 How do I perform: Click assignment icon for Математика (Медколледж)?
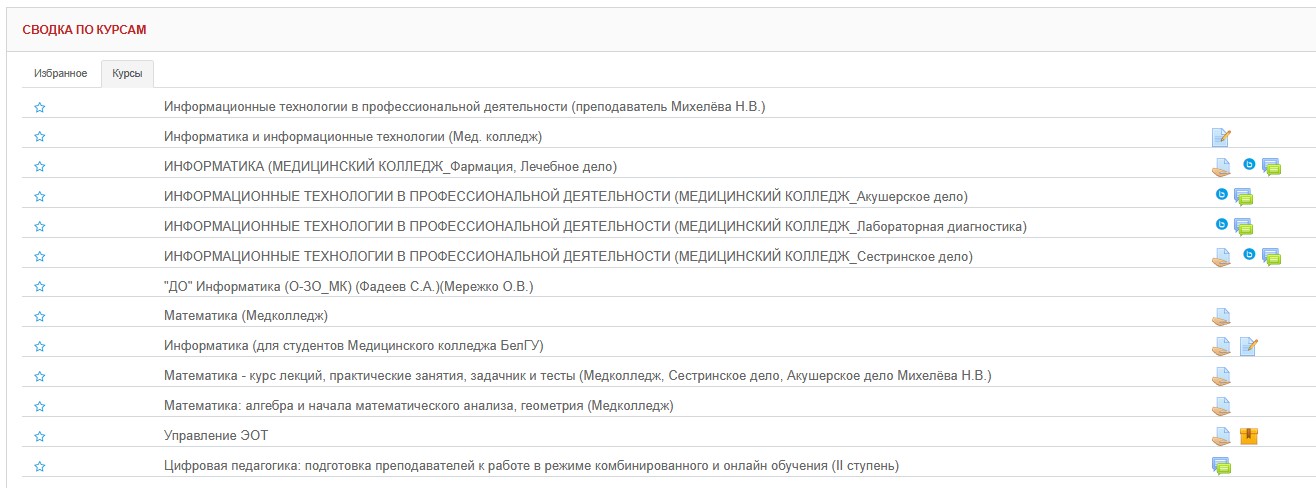tap(1220, 317)
